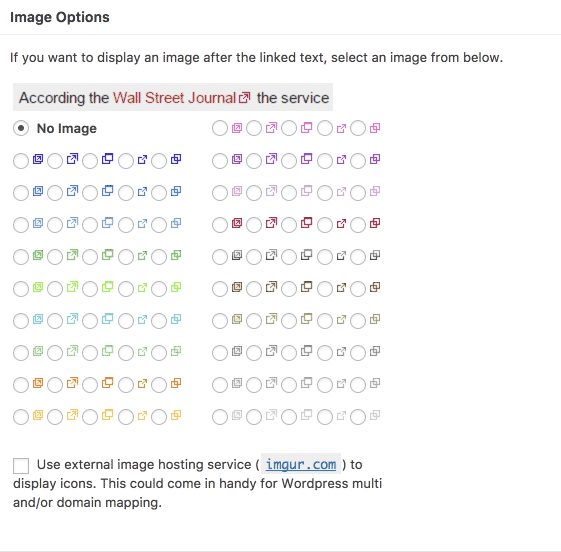Click the yellow large arrow-in-box icon

click(72, 415)
